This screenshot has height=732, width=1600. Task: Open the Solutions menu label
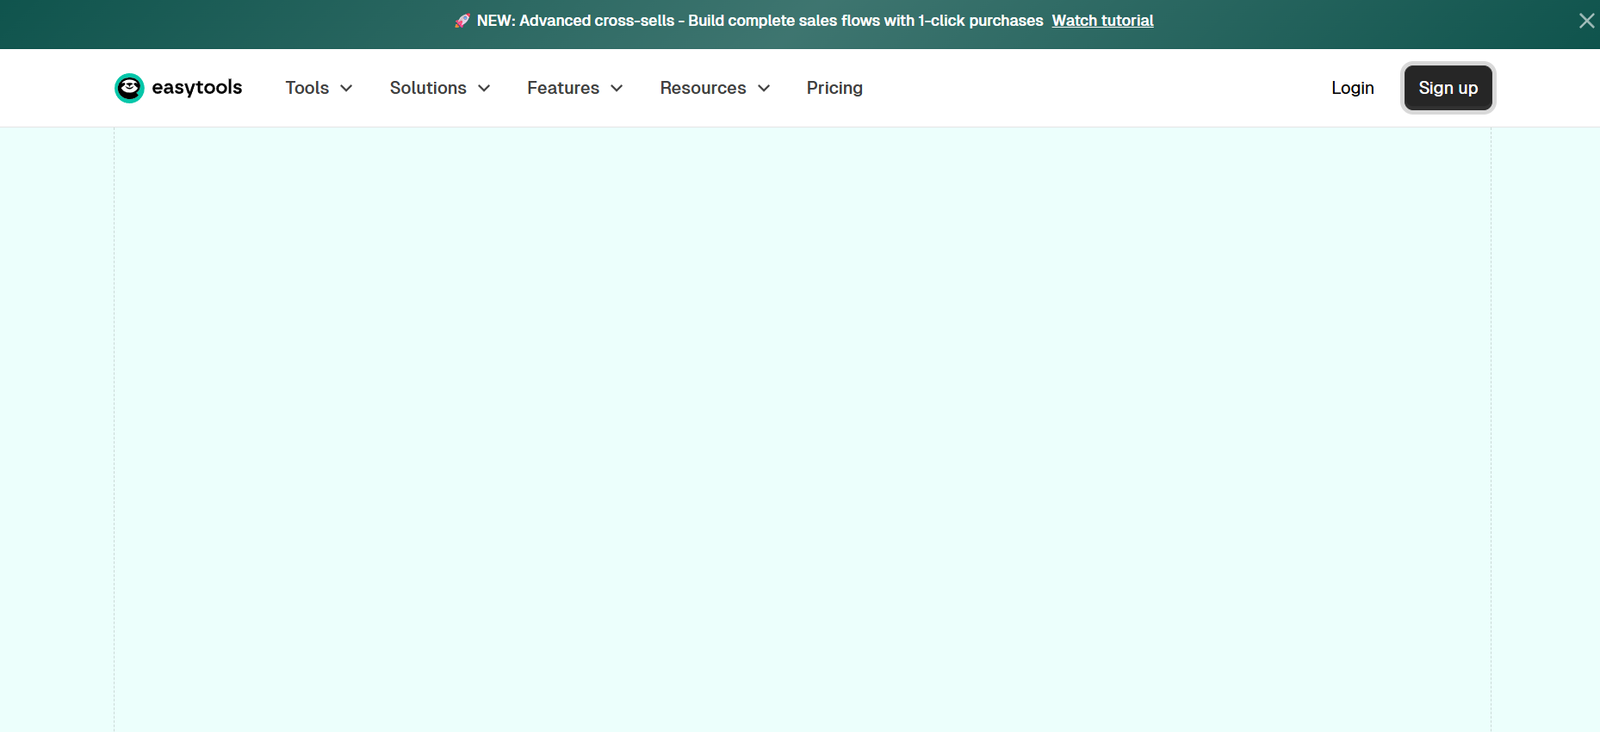[428, 88]
